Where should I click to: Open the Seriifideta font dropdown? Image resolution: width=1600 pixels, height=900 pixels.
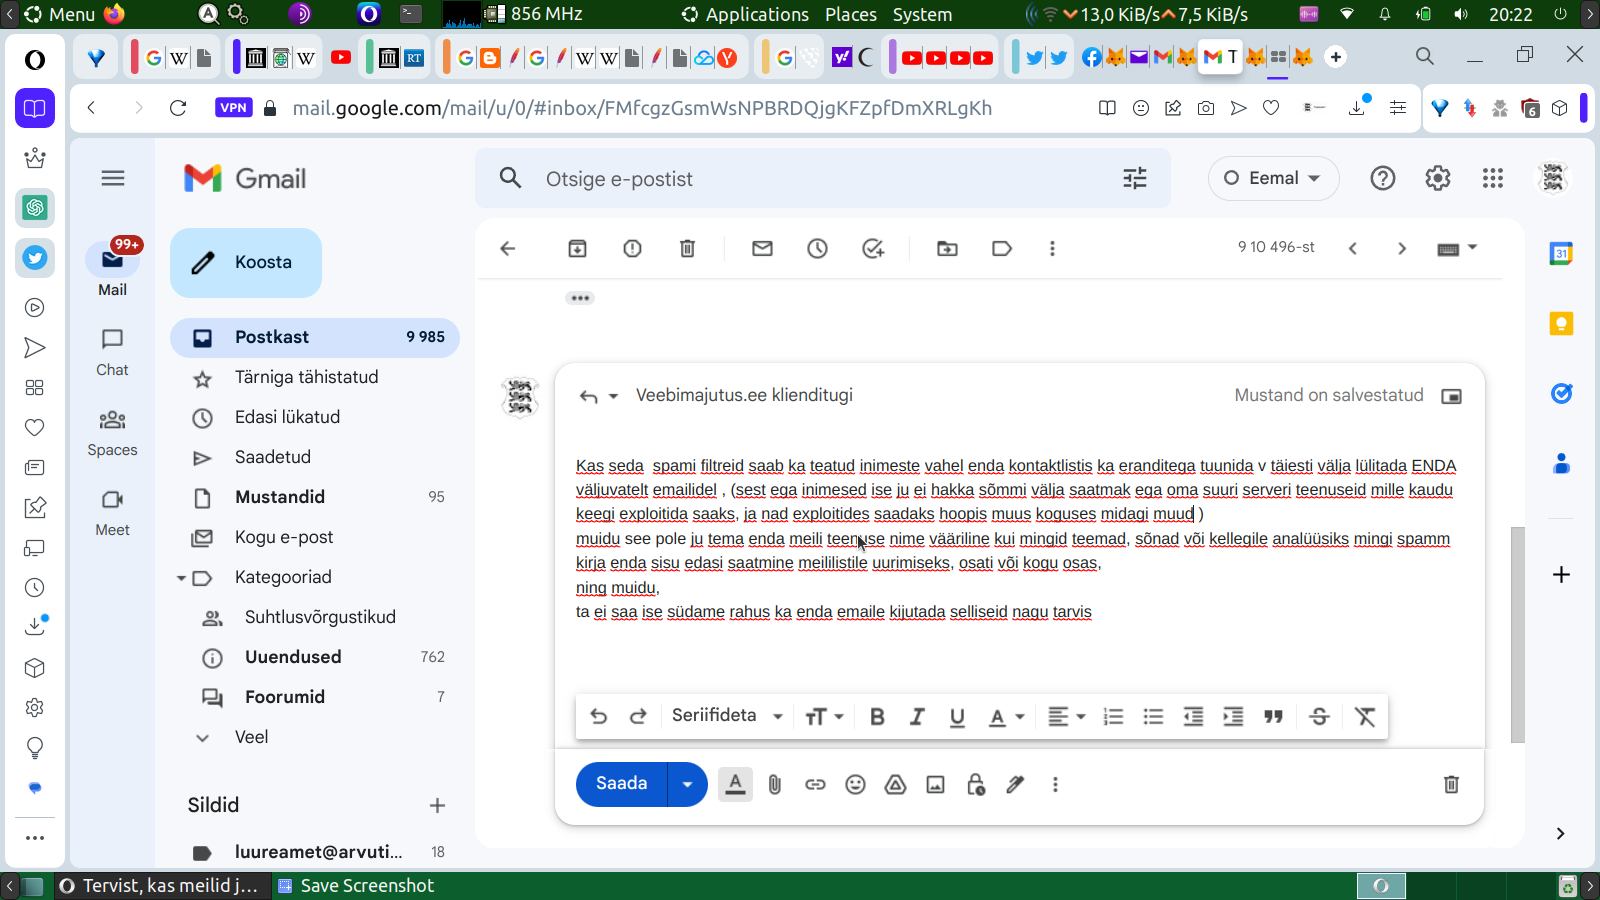[x=727, y=716]
